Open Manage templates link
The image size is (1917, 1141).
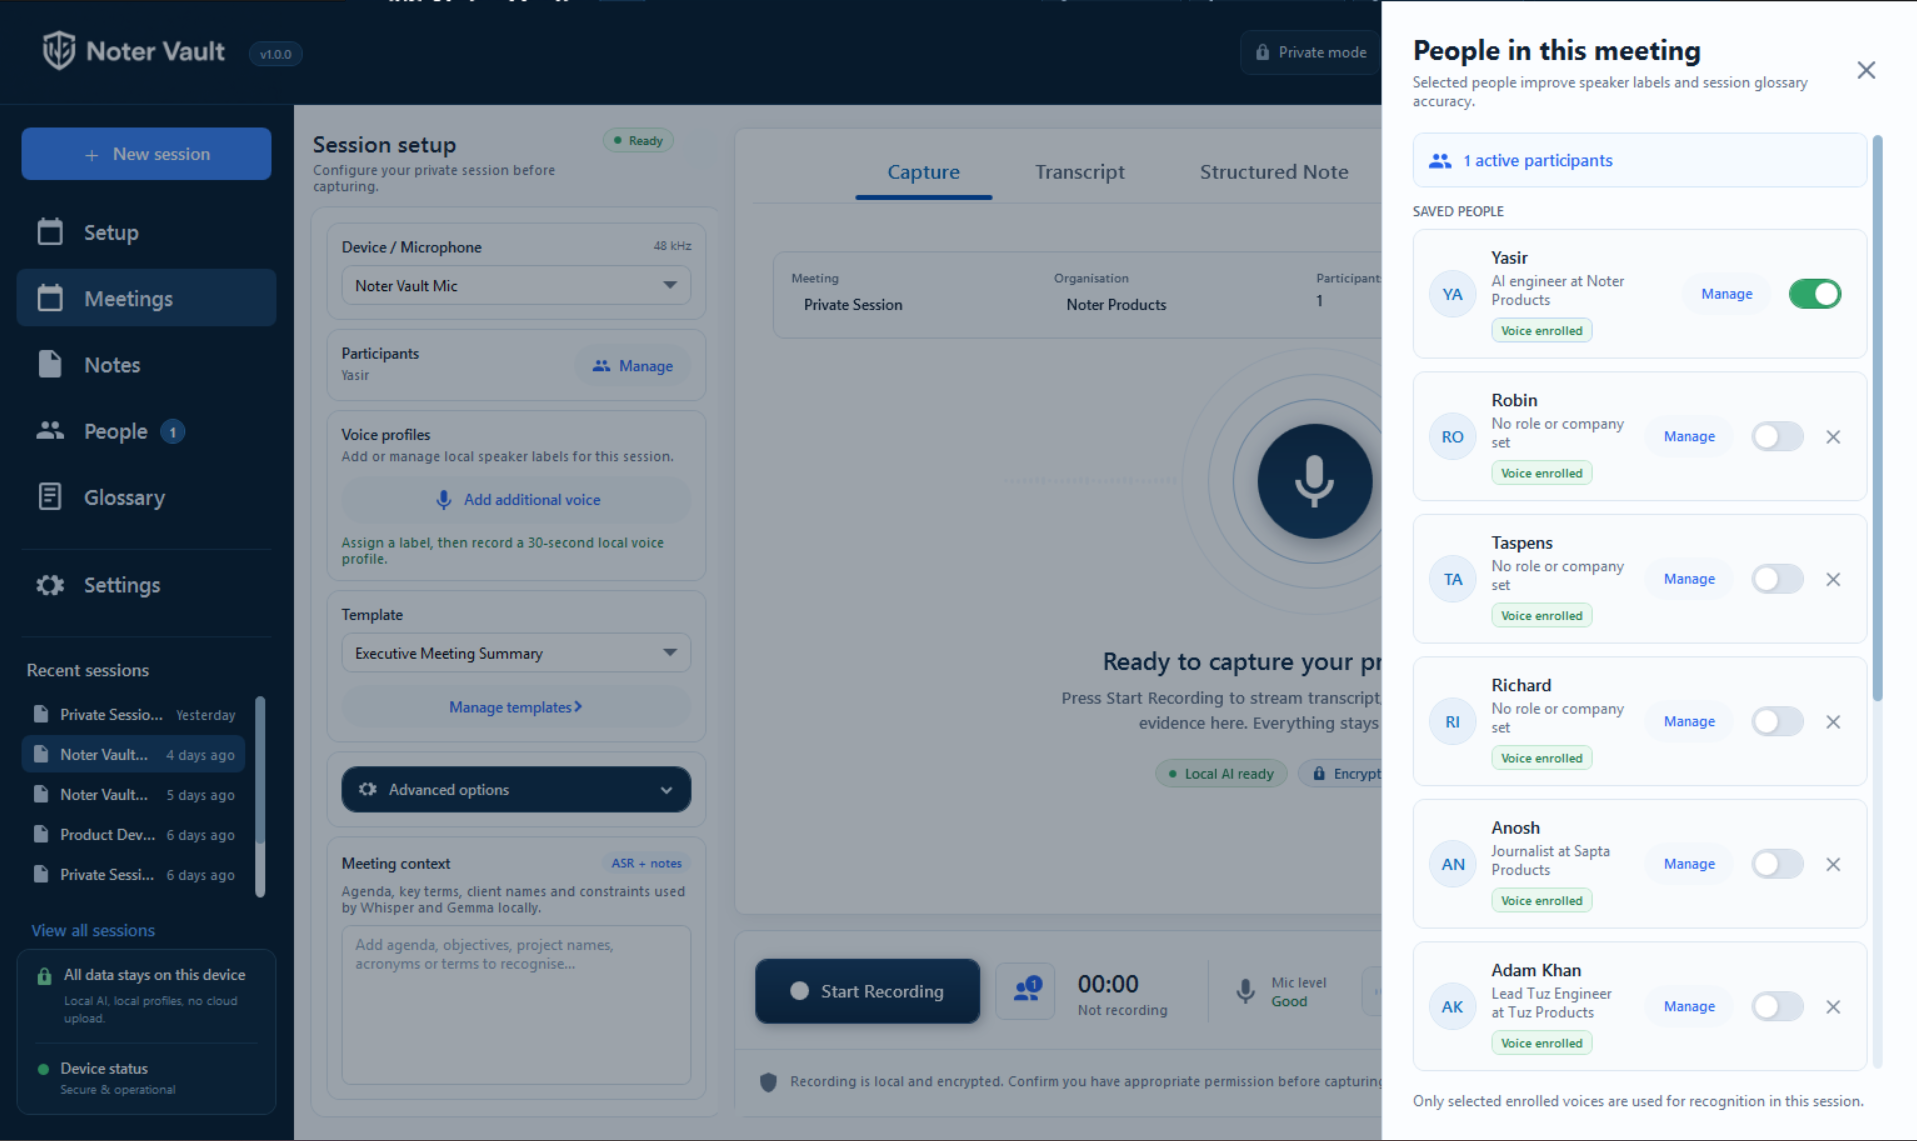(516, 707)
